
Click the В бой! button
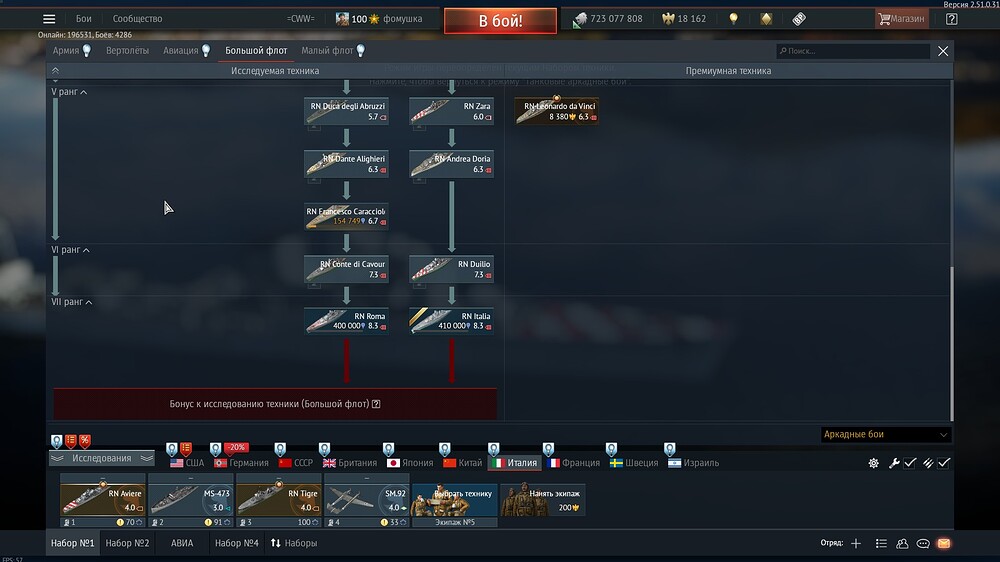[x=500, y=20]
